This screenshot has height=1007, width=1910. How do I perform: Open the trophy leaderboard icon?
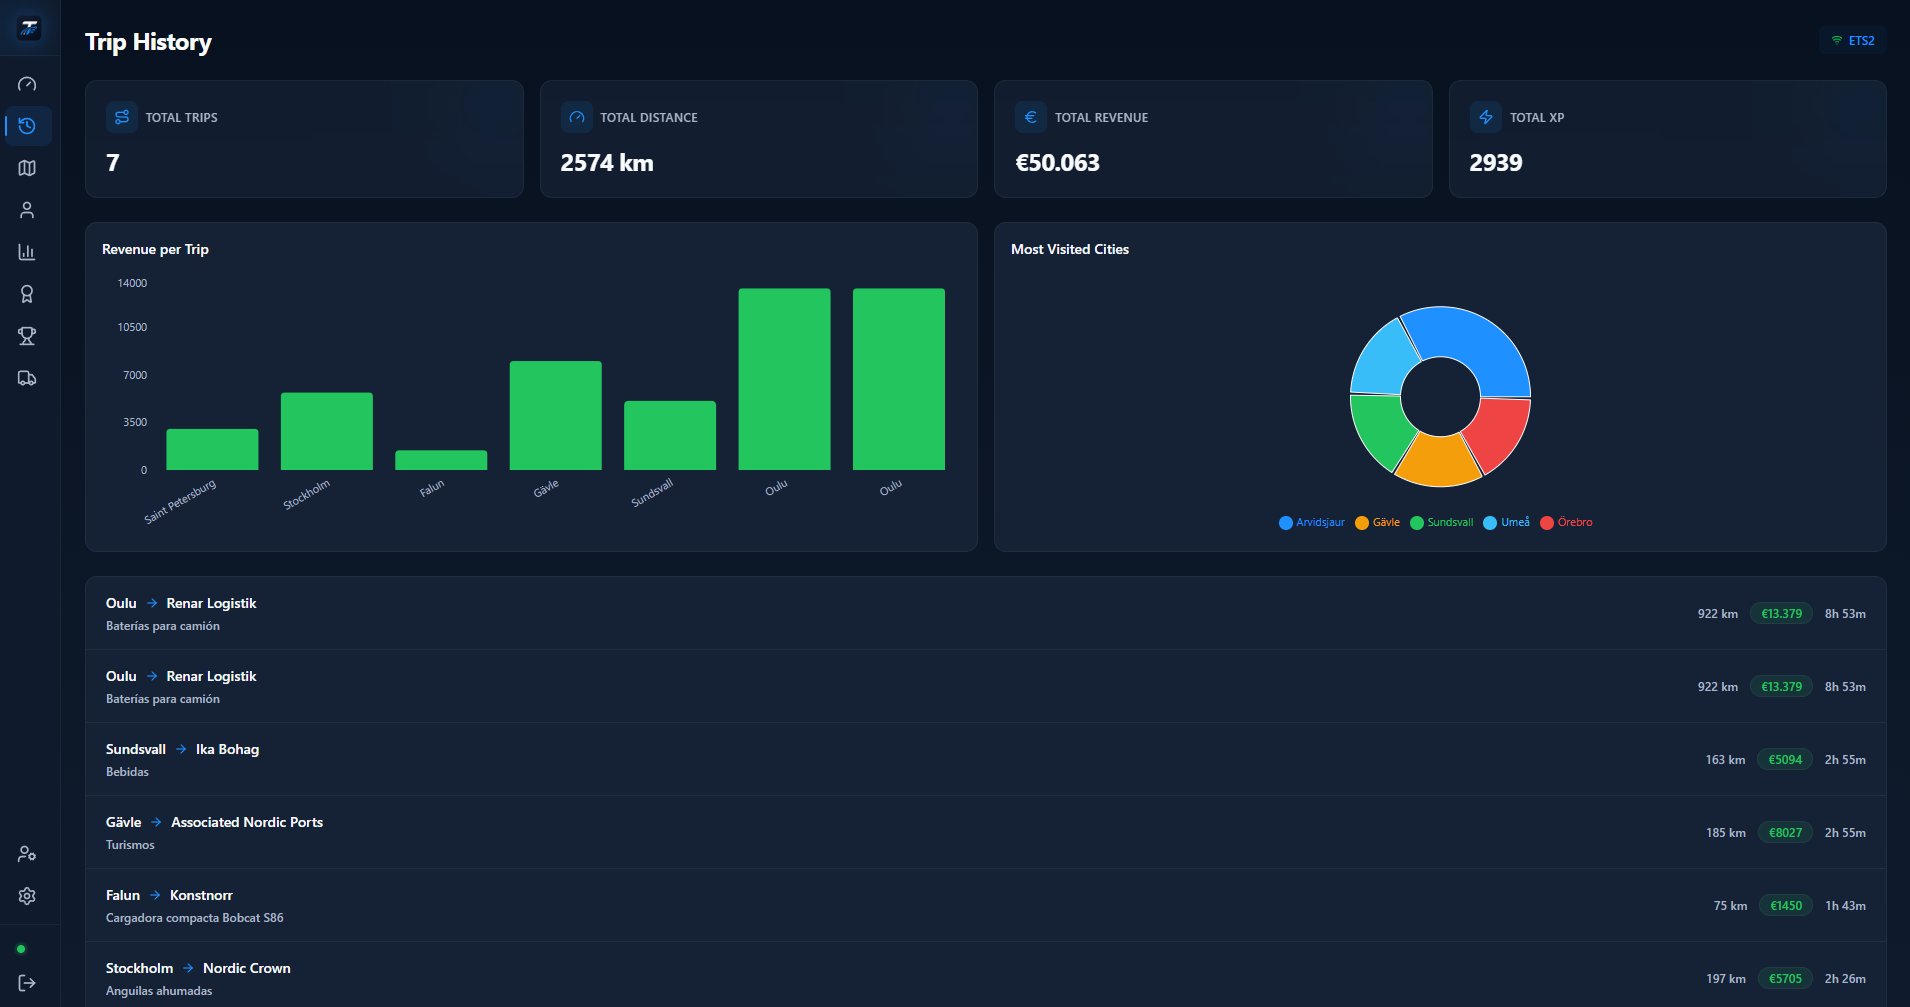27,336
